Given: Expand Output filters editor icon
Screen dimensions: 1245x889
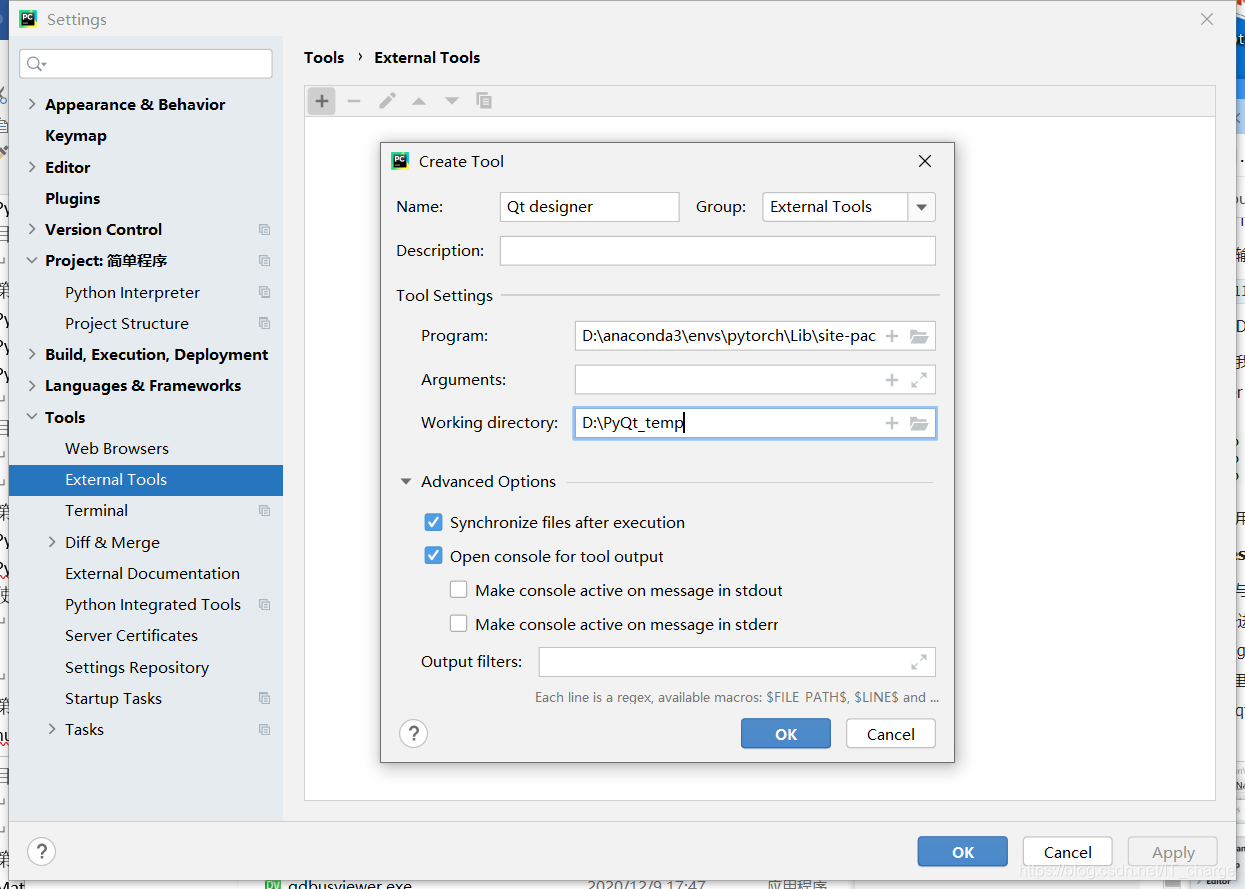Looking at the screenshot, I should [x=918, y=661].
